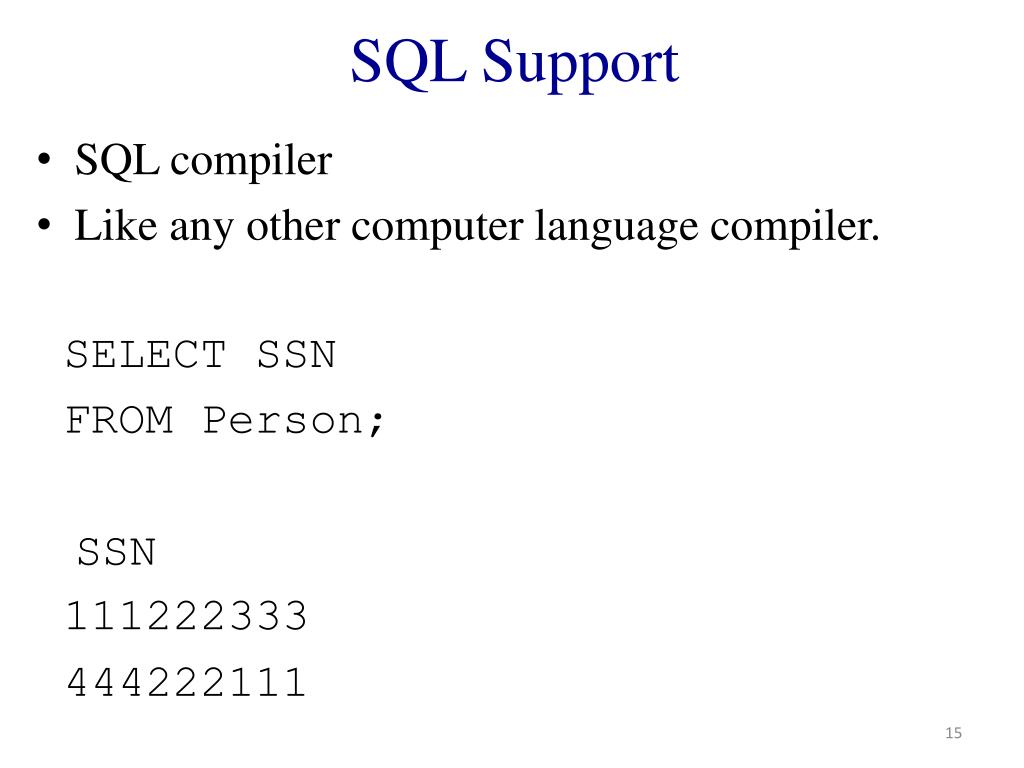1024x768 pixels.
Task: Click the bullet dot before SQL compiler
Action: tap(44, 159)
